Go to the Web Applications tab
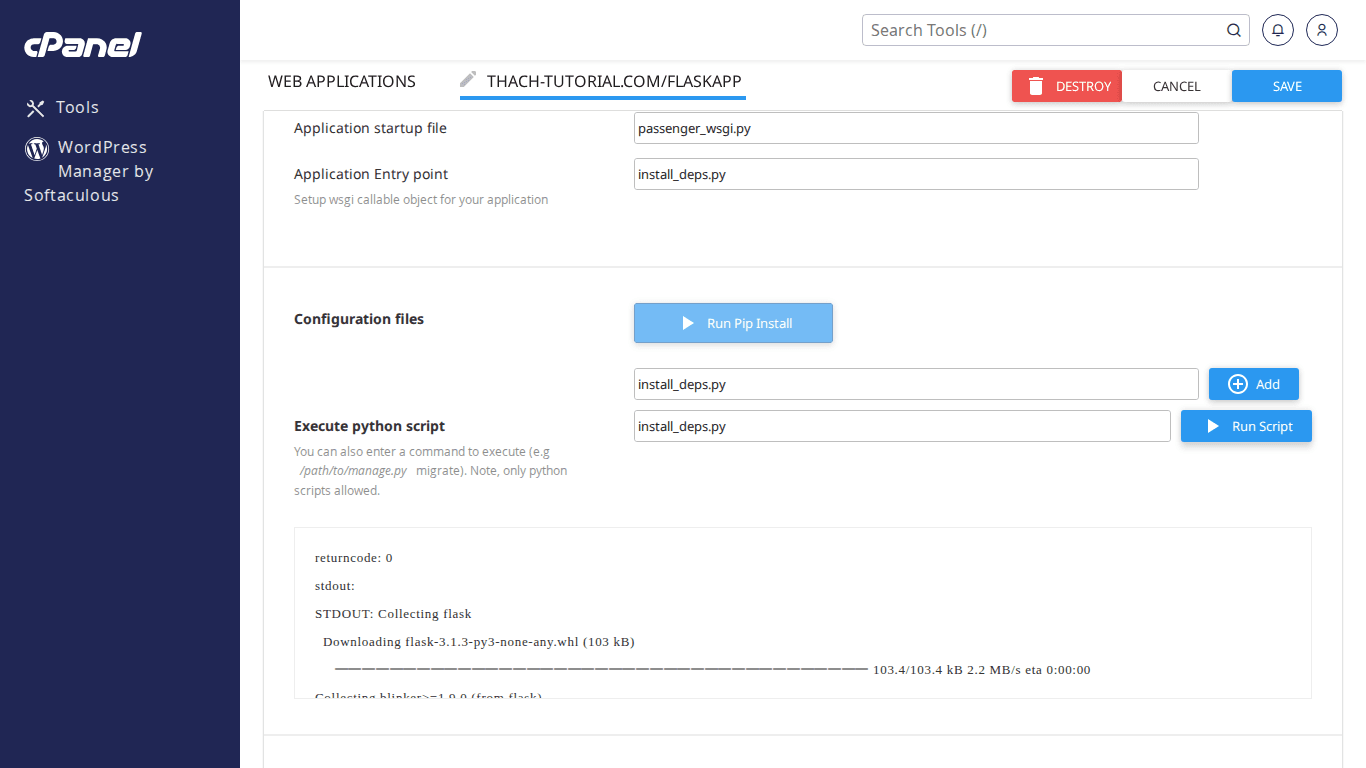 pos(342,81)
